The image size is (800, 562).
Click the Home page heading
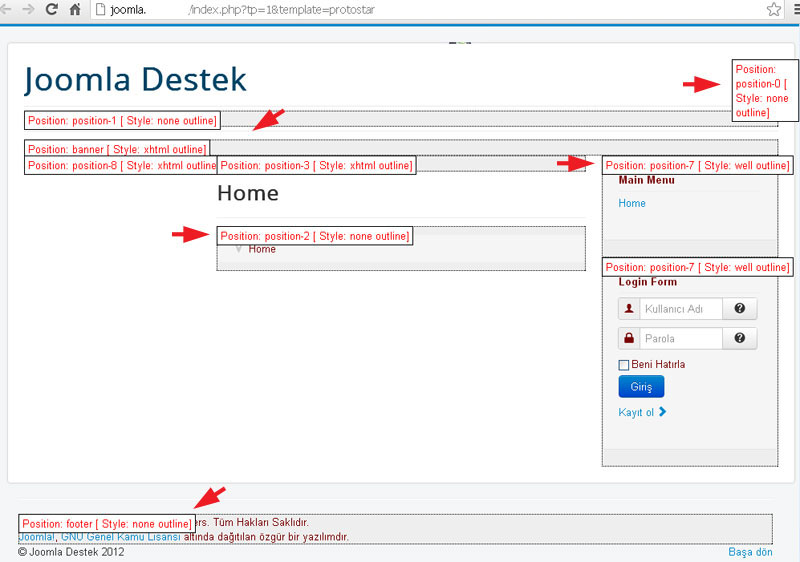[248, 193]
